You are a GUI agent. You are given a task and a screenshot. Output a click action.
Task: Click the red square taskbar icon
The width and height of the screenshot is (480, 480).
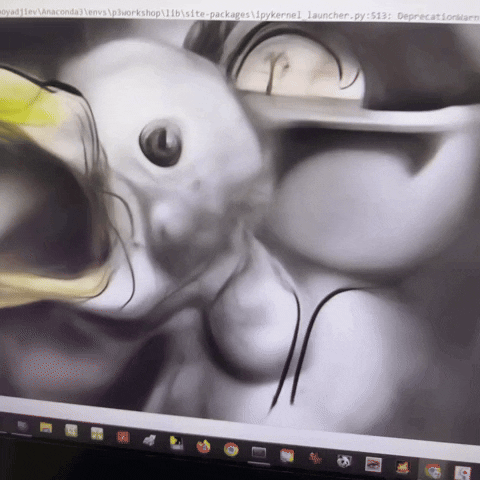(123, 437)
